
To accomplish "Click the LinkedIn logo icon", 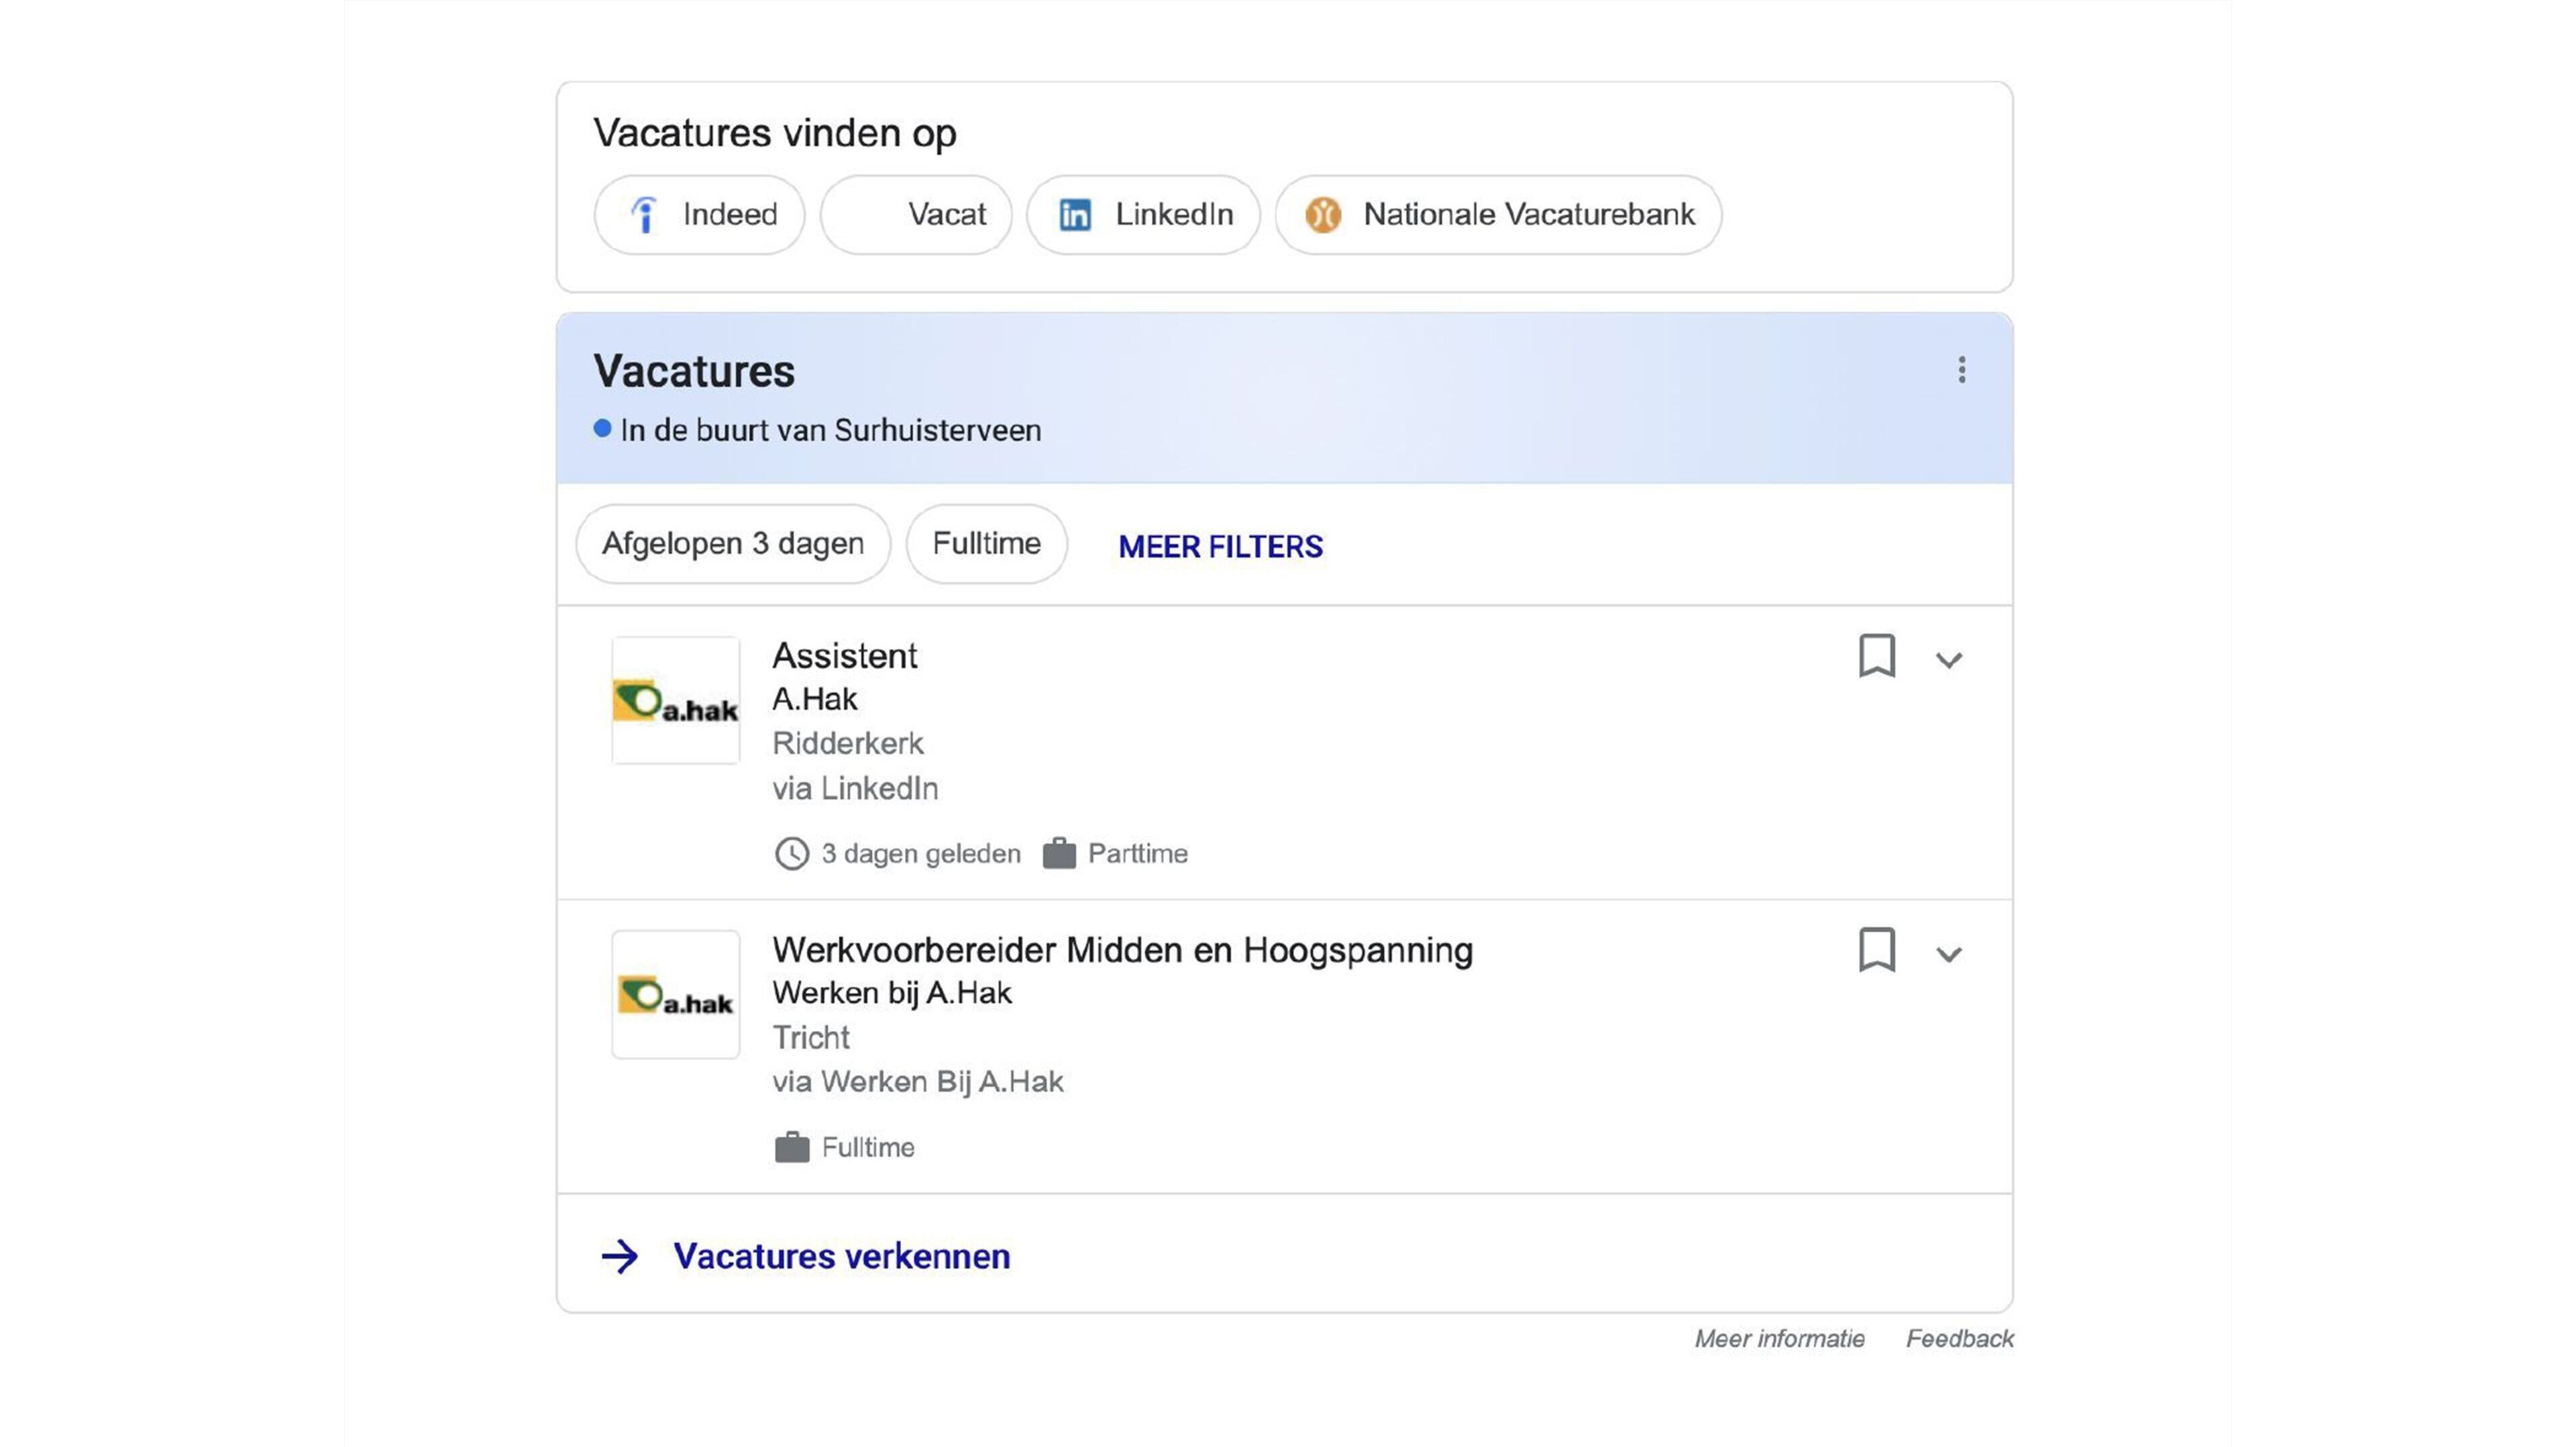I will tap(1075, 215).
